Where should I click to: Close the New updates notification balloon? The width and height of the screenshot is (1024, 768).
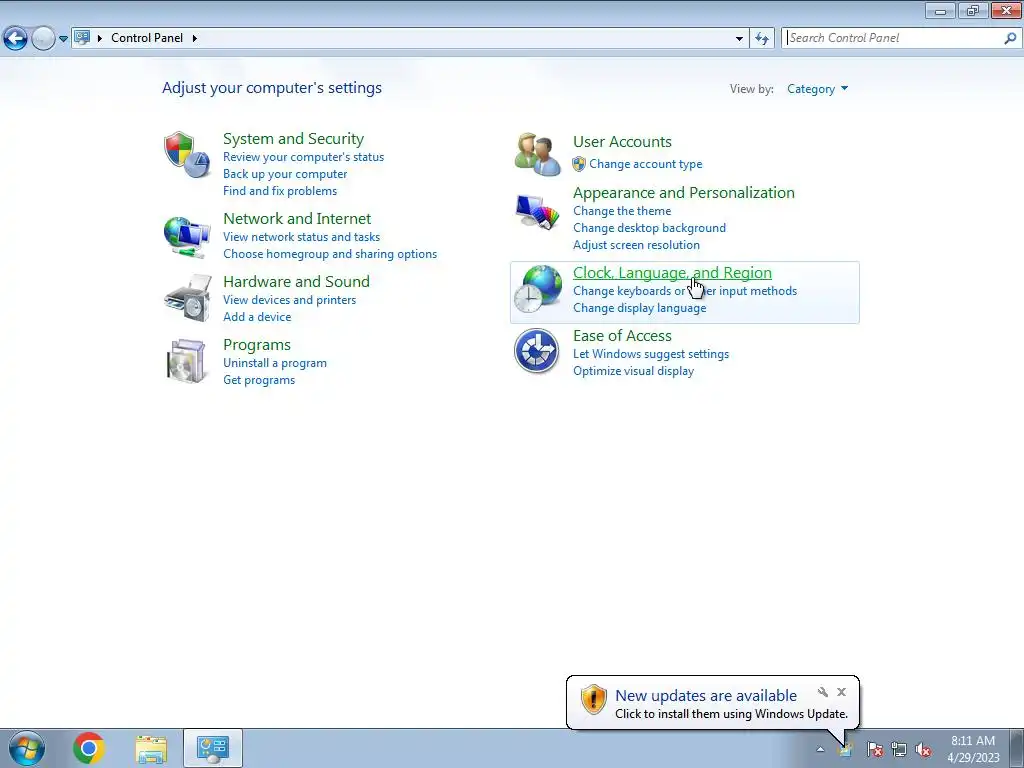(x=842, y=692)
